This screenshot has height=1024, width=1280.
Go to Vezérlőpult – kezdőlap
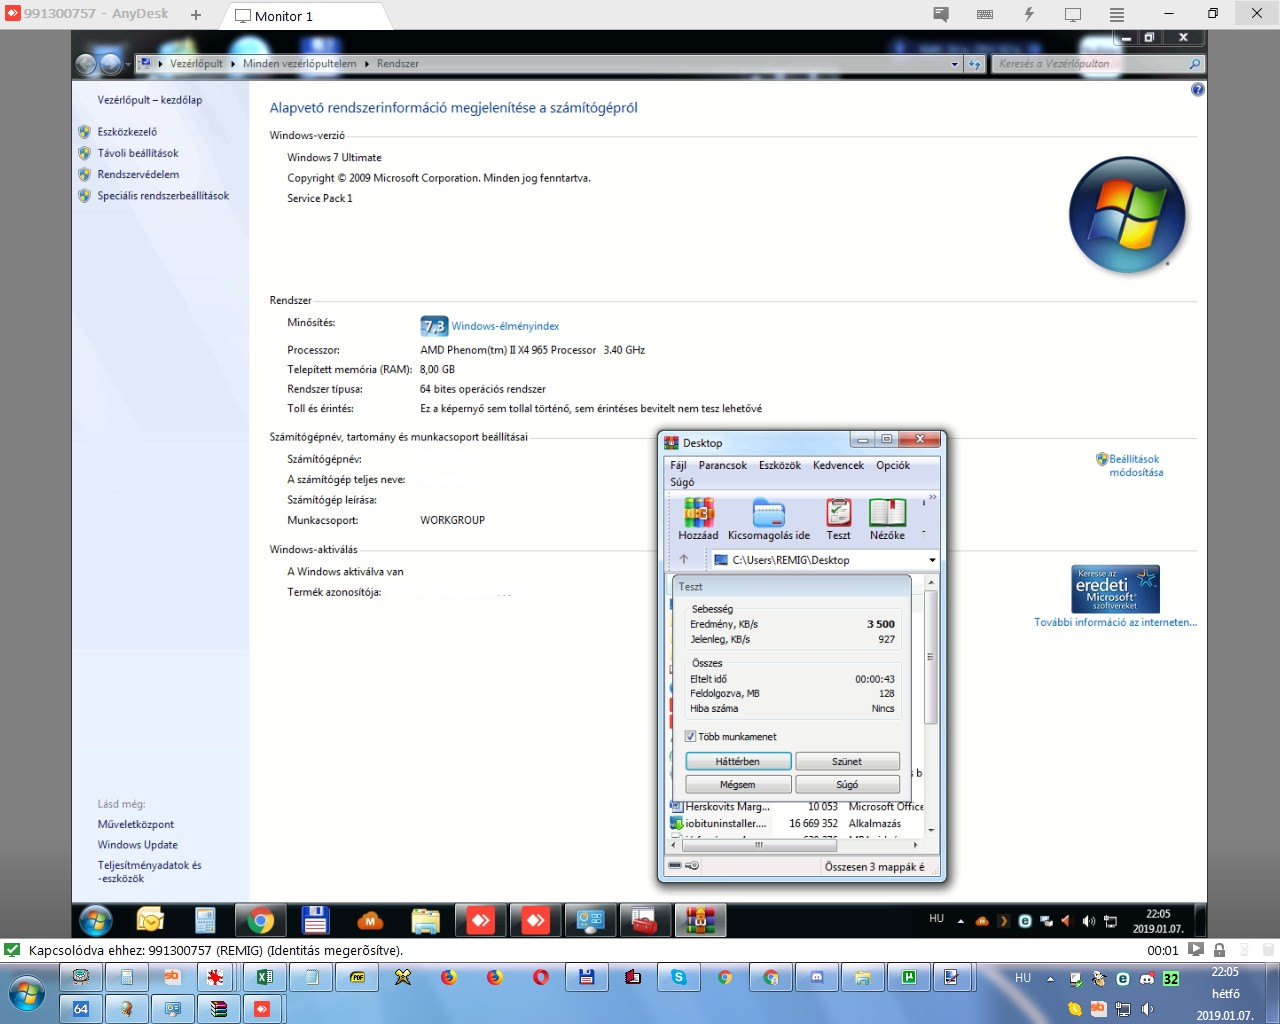coord(150,100)
